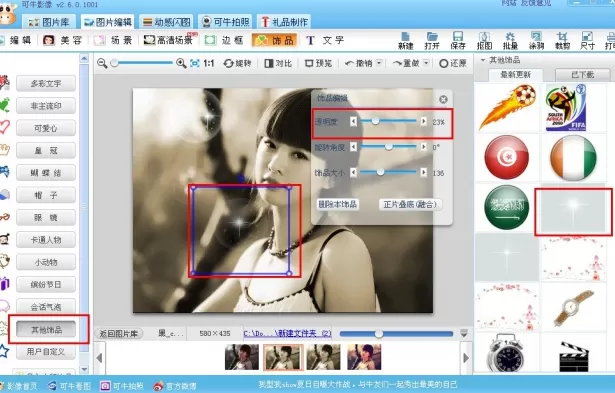Select the 缤纷节日 category
Viewport: 615px width, 393px height.
[x=46, y=285]
